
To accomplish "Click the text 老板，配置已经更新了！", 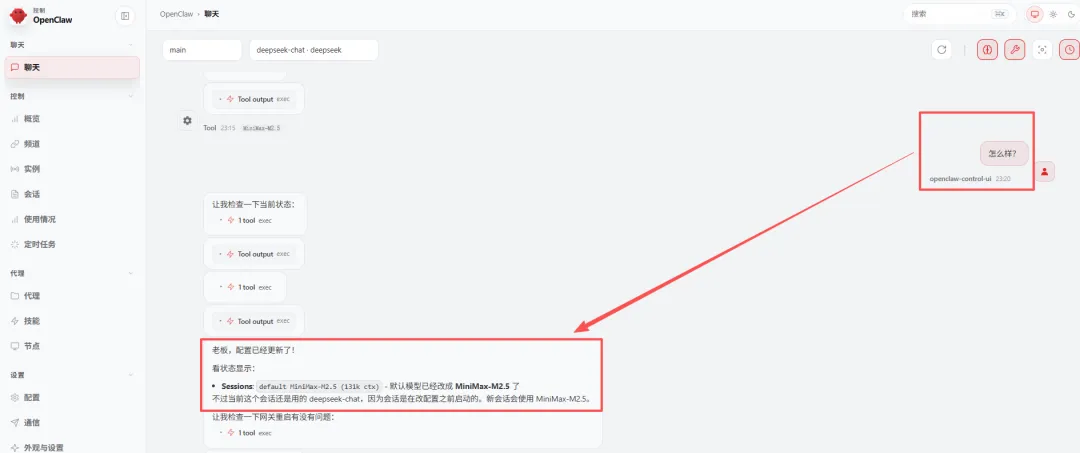I will point(254,350).
